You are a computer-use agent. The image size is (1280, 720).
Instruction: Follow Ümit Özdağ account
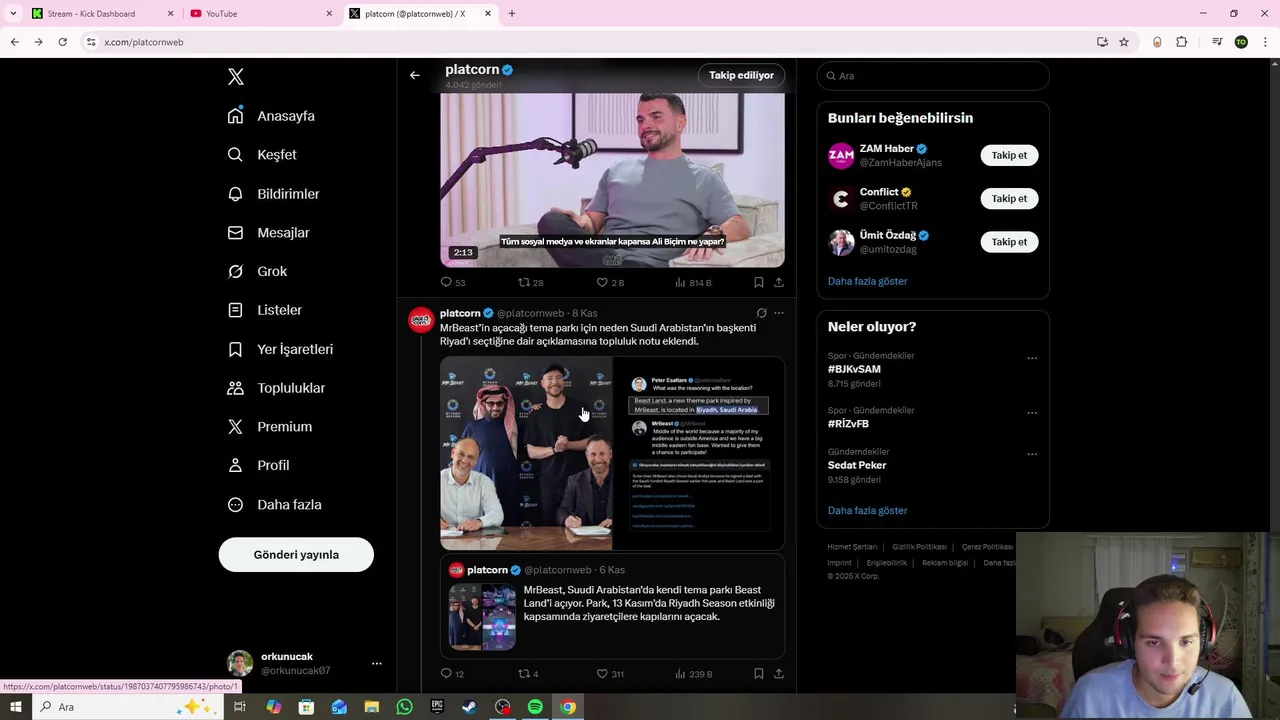(1009, 242)
